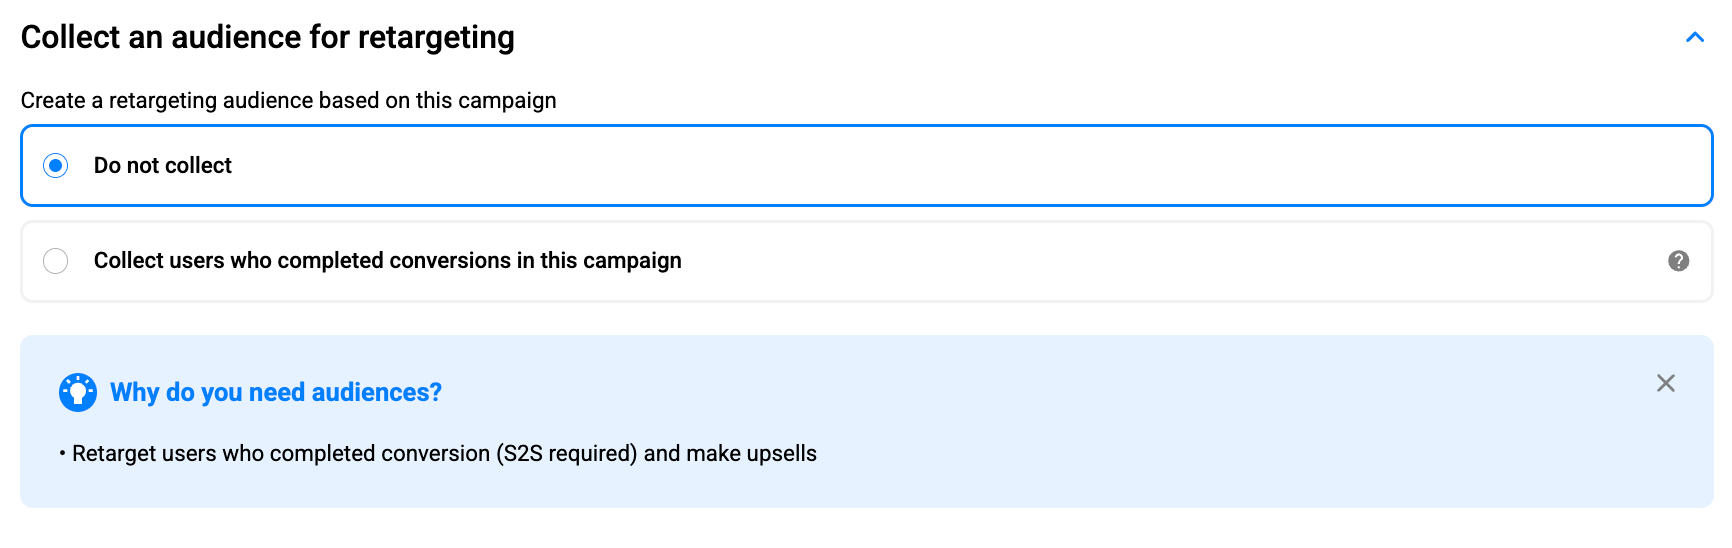The height and width of the screenshot is (548, 1732).
Task: Click the word "retargeting" in the section title
Action: pos(436,37)
